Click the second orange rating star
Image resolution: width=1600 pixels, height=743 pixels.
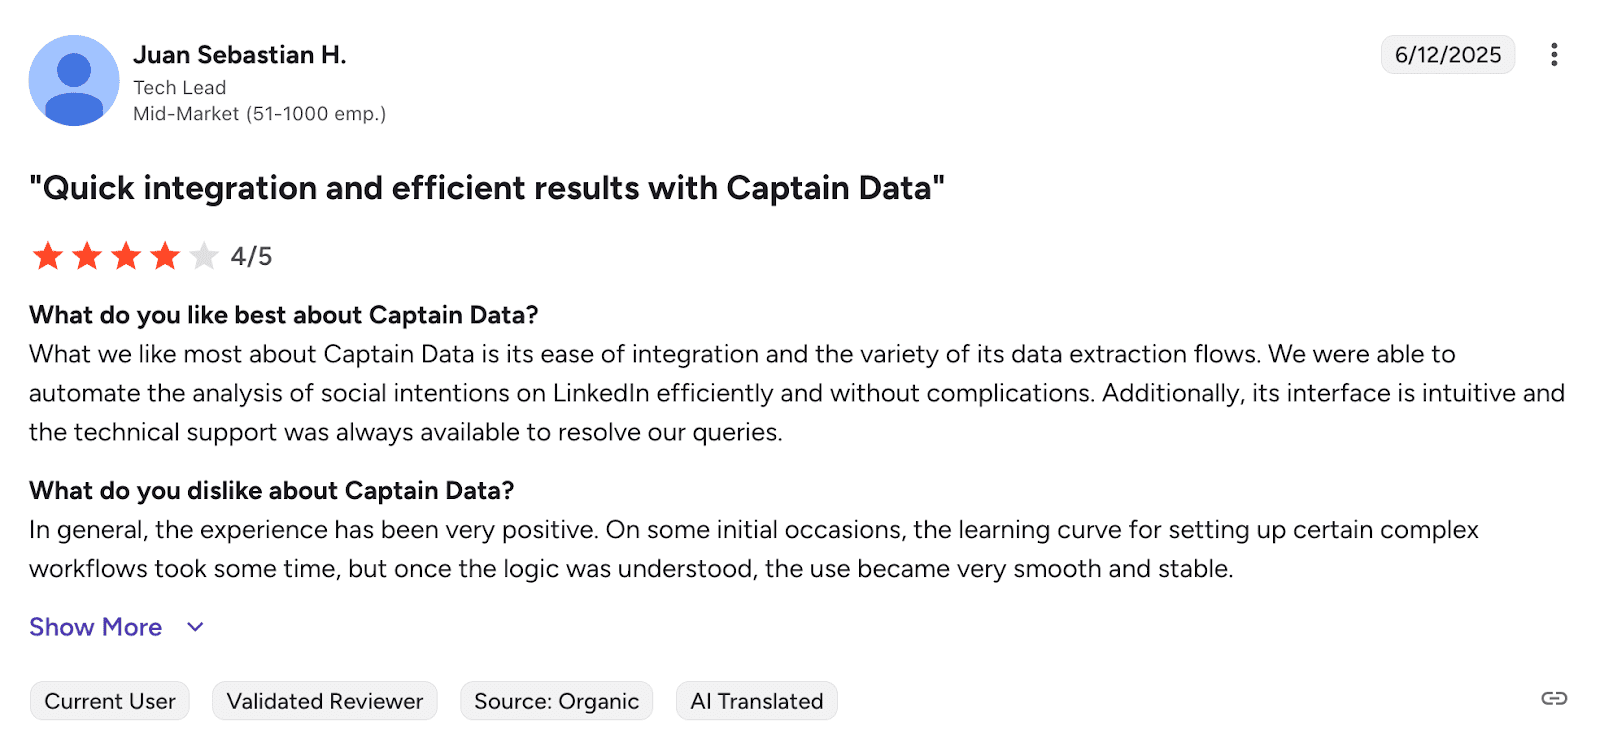87,257
